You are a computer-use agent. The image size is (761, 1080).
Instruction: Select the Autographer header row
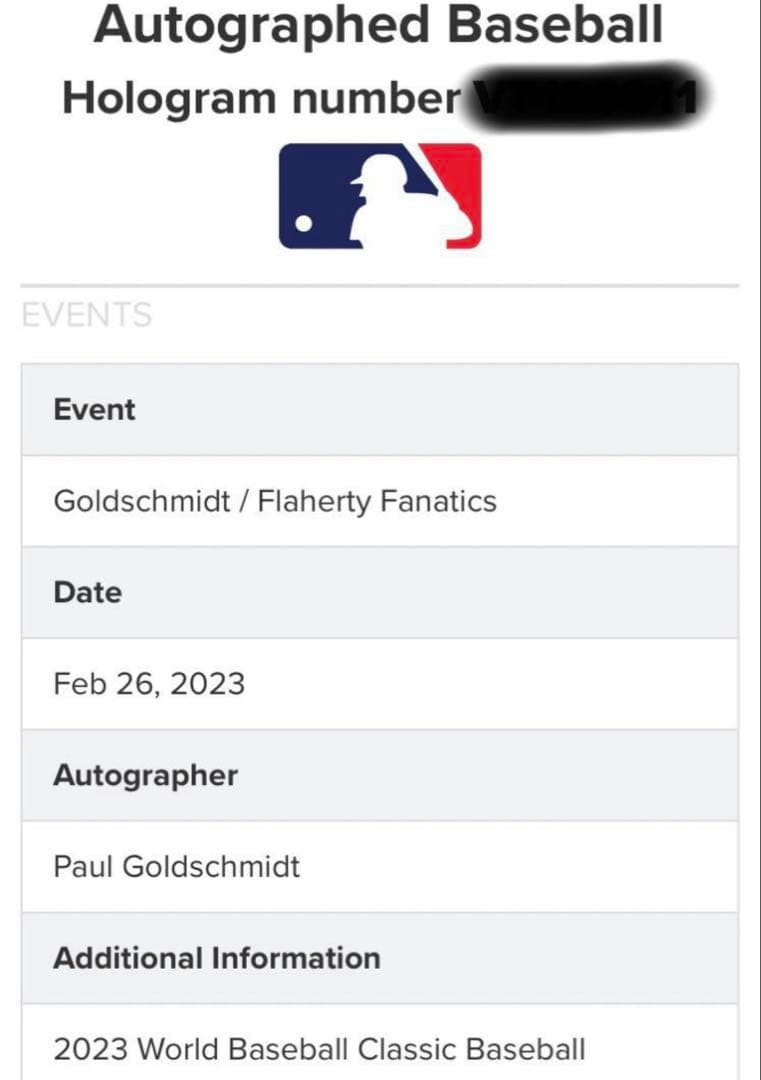380,775
